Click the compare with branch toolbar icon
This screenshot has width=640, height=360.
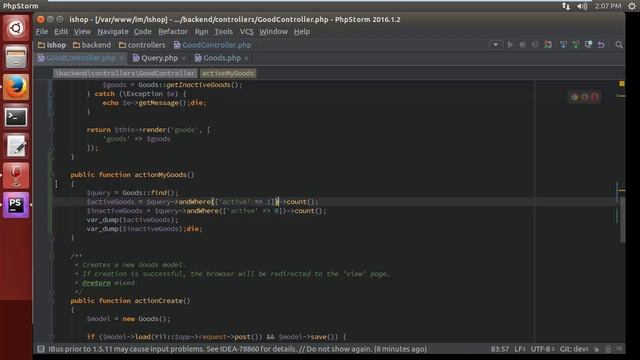coord(589,44)
